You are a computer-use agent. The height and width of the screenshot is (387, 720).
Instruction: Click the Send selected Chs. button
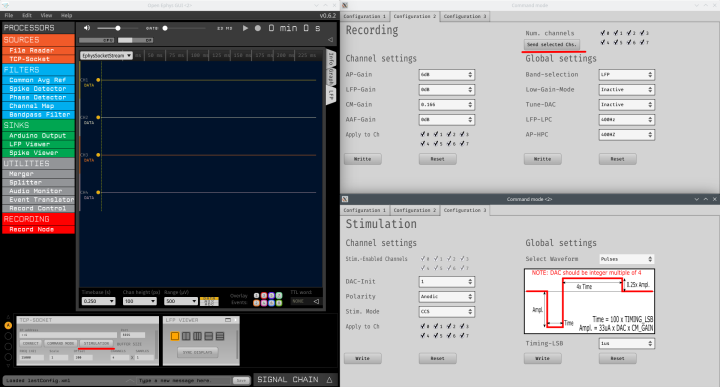click(x=551, y=45)
